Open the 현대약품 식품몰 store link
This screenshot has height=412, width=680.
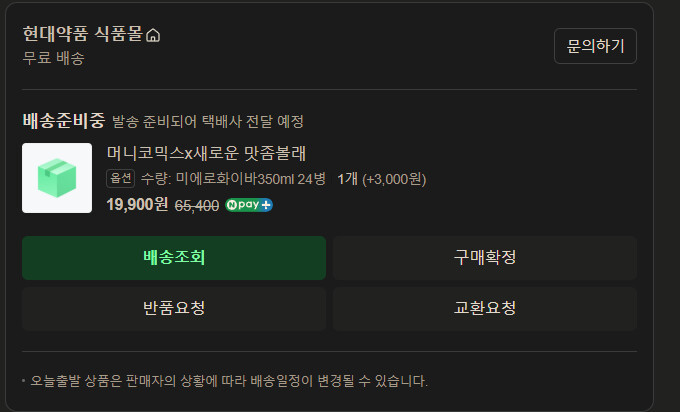82,34
